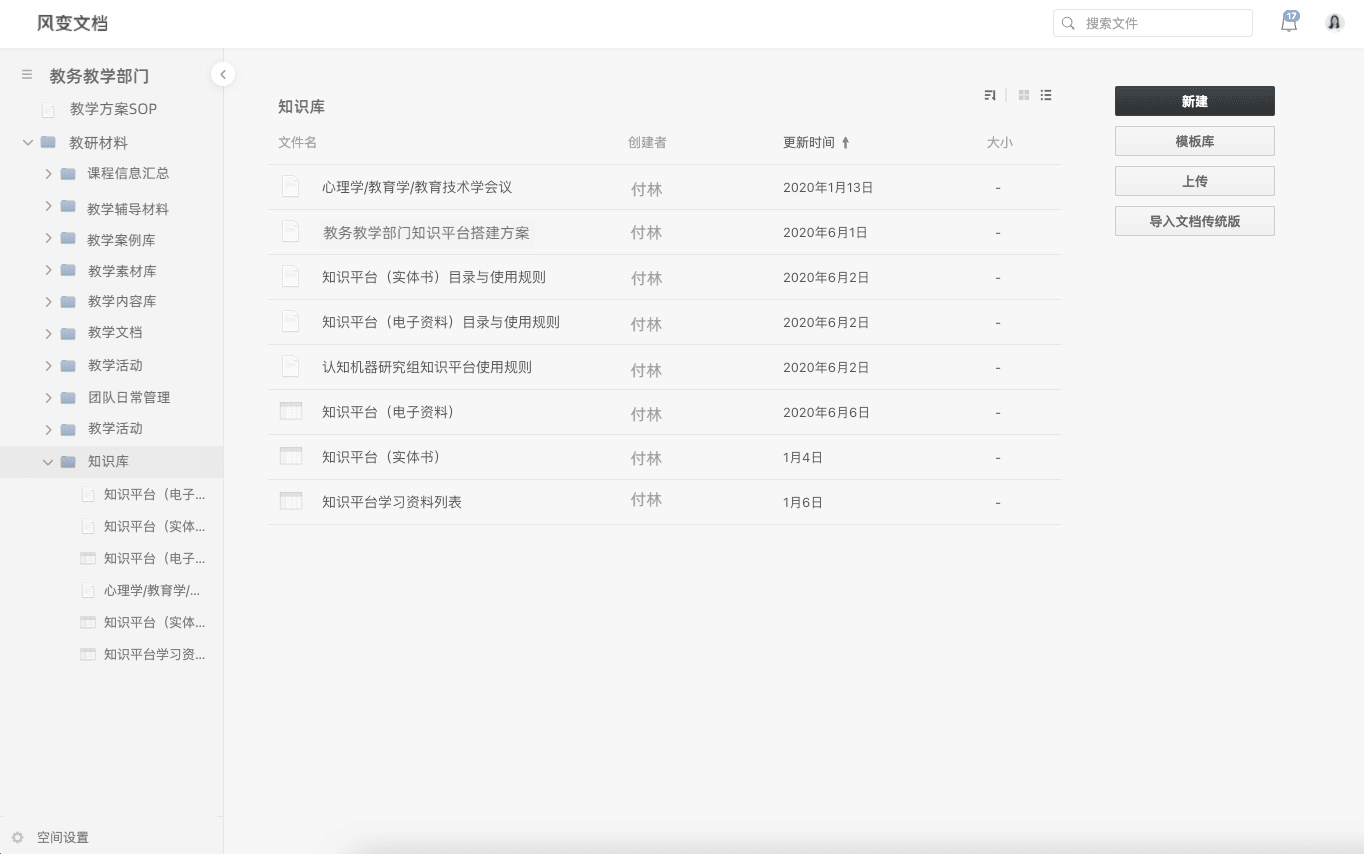This screenshot has height=854, width=1364.
Task: Click the 新建 button
Action: tap(1194, 101)
